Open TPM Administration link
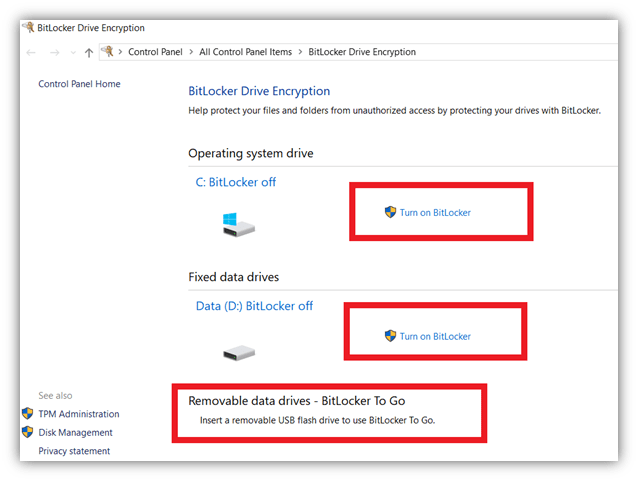This screenshot has width=638, height=481. [79, 414]
